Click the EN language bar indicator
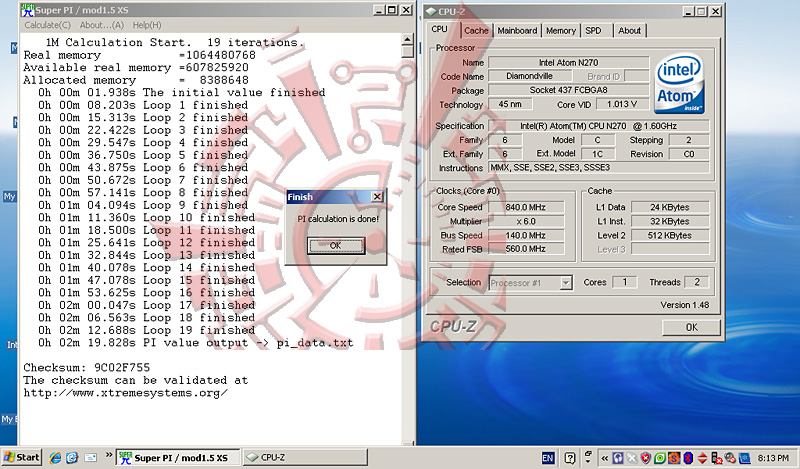The image size is (800, 469). 548,458
